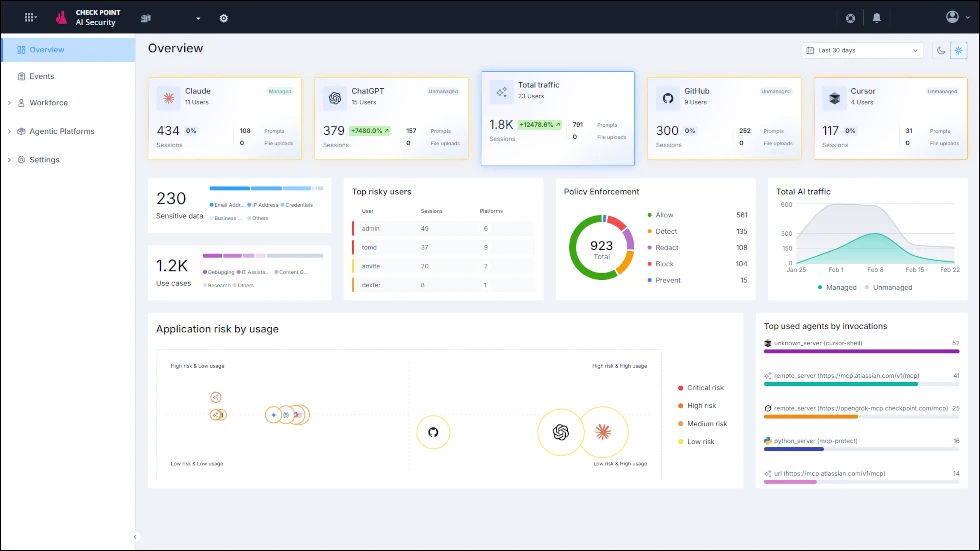This screenshot has width=980, height=551.
Task: Click the GitHub bubble in risk chart
Action: 433,432
